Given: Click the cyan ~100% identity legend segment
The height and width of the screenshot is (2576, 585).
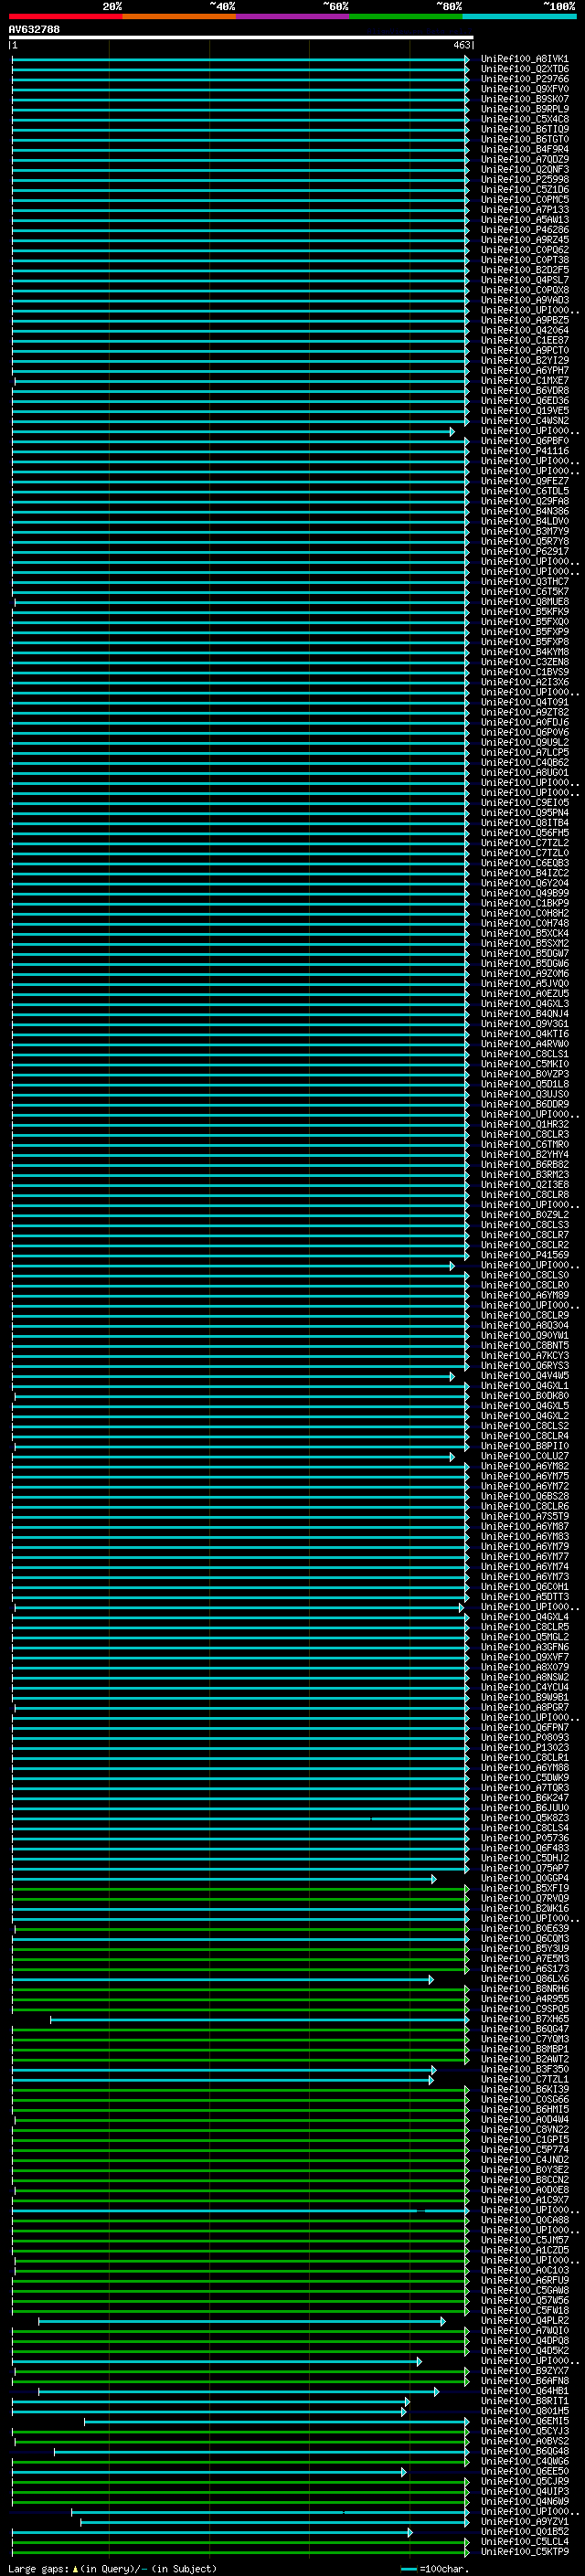Looking at the screenshot, I should tap(519, 16).
